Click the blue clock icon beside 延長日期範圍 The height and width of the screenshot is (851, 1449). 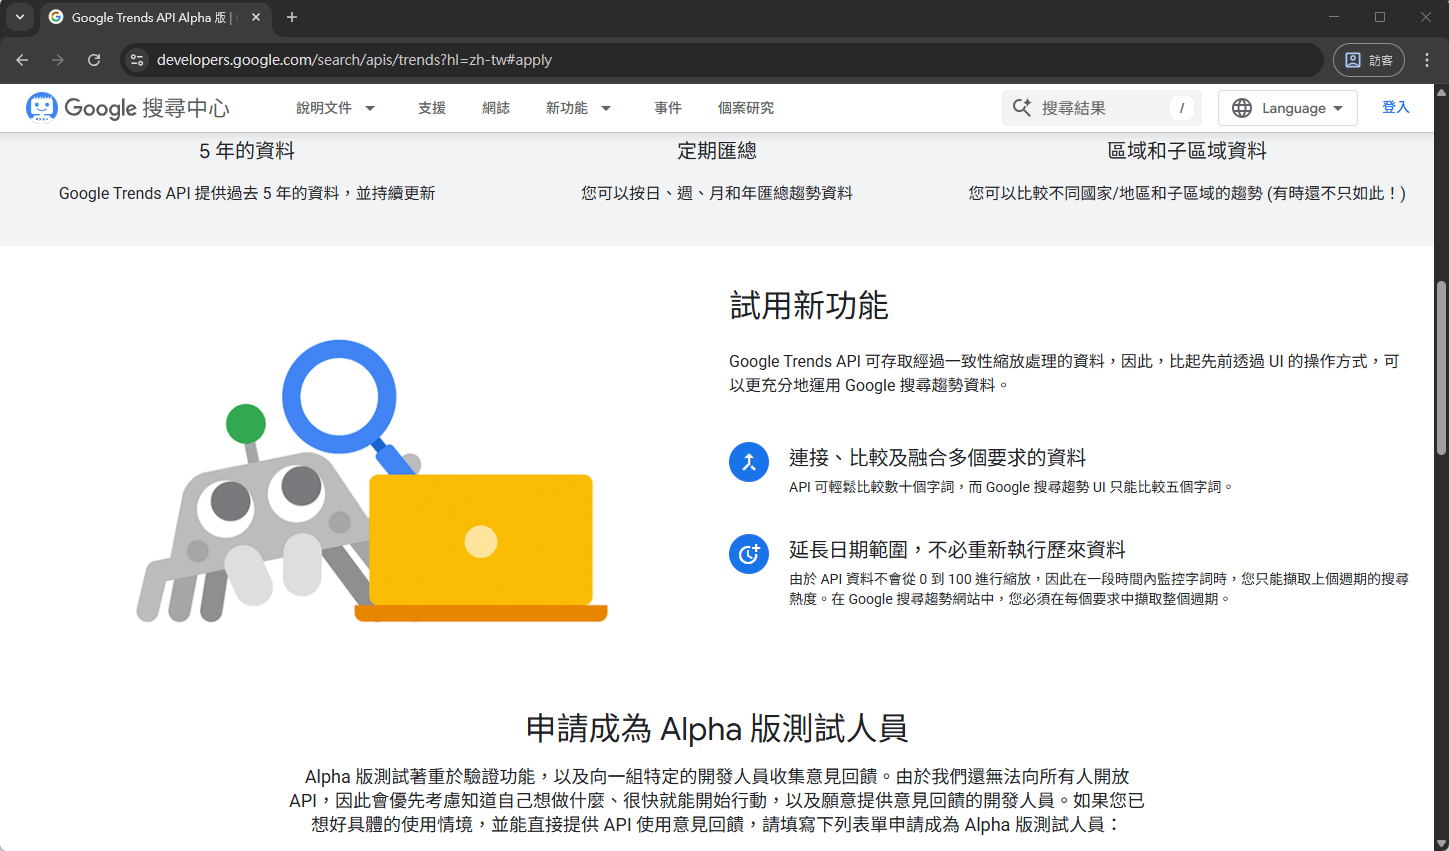tap(749, 554)
